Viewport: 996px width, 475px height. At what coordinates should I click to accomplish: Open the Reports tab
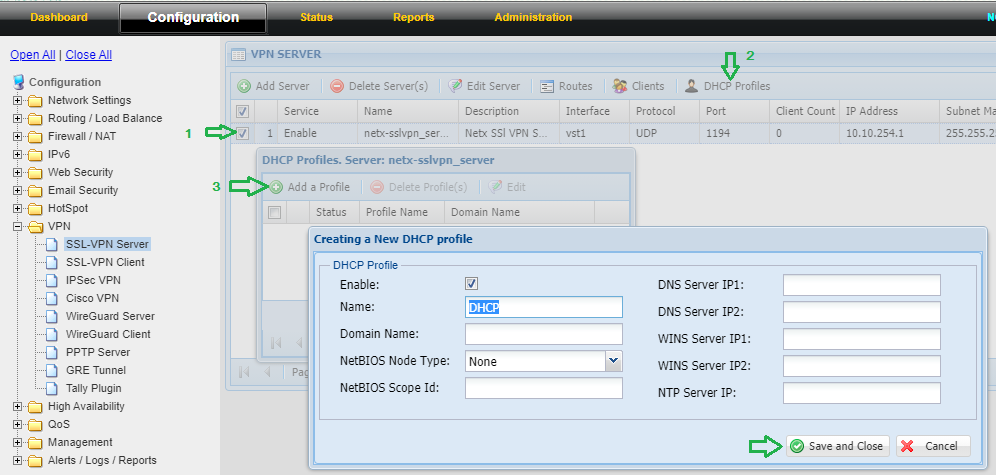pyautogui.click(x=413, y=17)
